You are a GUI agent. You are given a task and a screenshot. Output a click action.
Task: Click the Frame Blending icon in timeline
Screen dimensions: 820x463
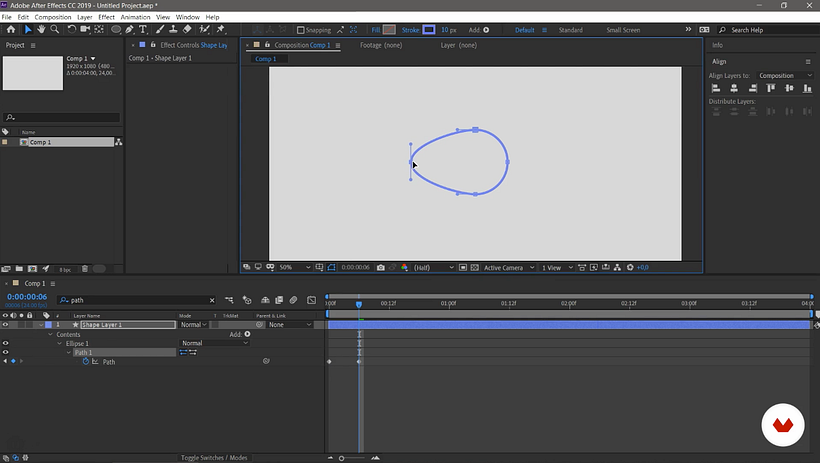279,300
